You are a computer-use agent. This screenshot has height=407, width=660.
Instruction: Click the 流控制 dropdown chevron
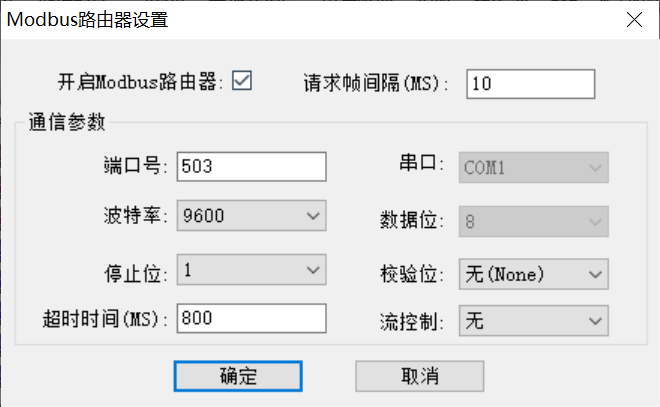(595, 321)
